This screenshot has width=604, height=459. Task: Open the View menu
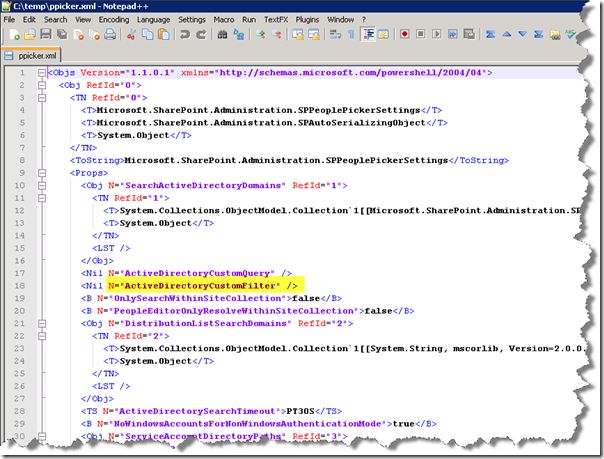click(x=83, y=20)
